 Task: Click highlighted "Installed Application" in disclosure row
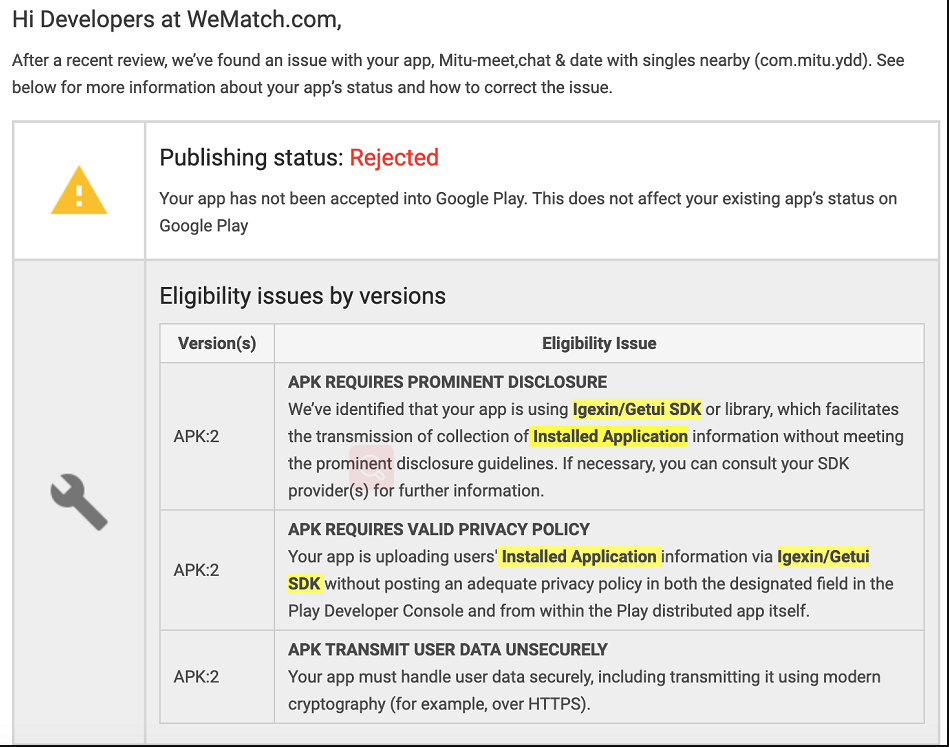pos(609,436)
